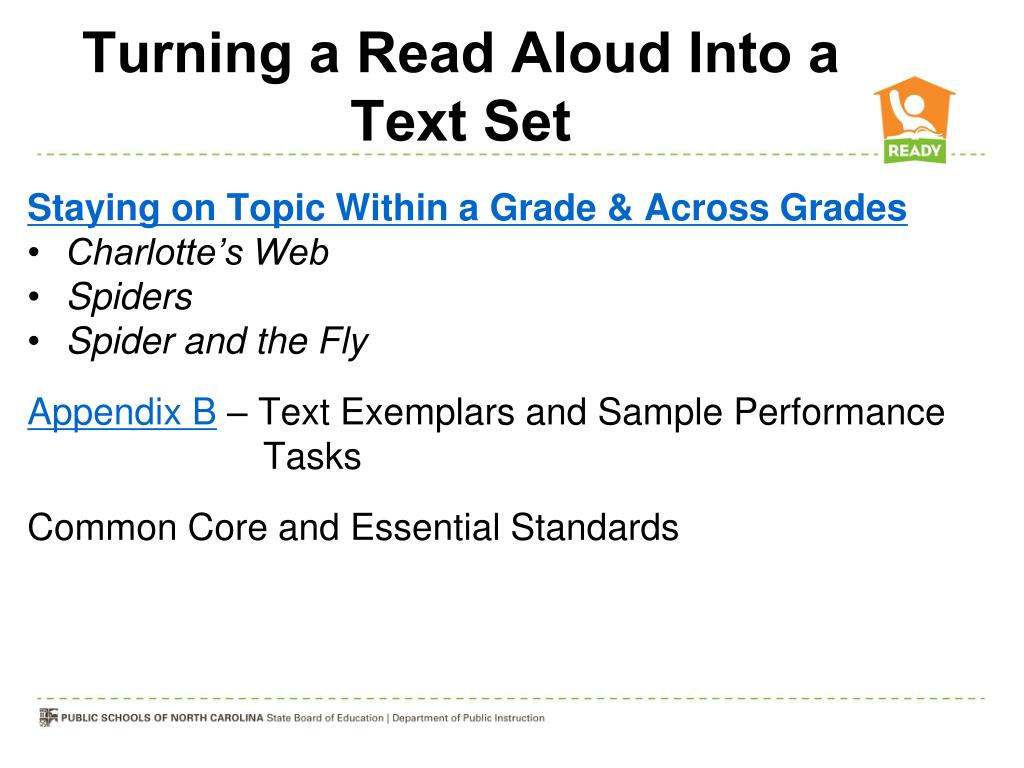The image size is (1024, 768).
Task: Select the Spider and the Fly item
Action: point(218,342)
